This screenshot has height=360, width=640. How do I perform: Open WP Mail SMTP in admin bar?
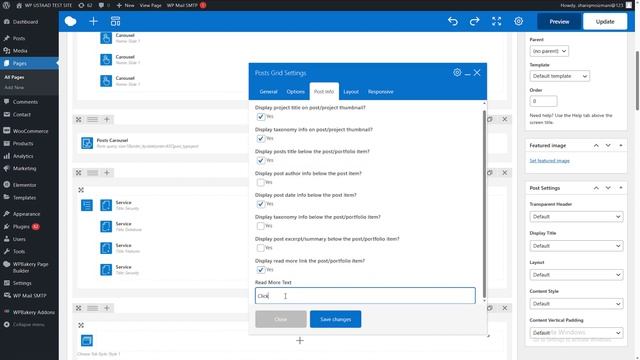click(186, 5)
